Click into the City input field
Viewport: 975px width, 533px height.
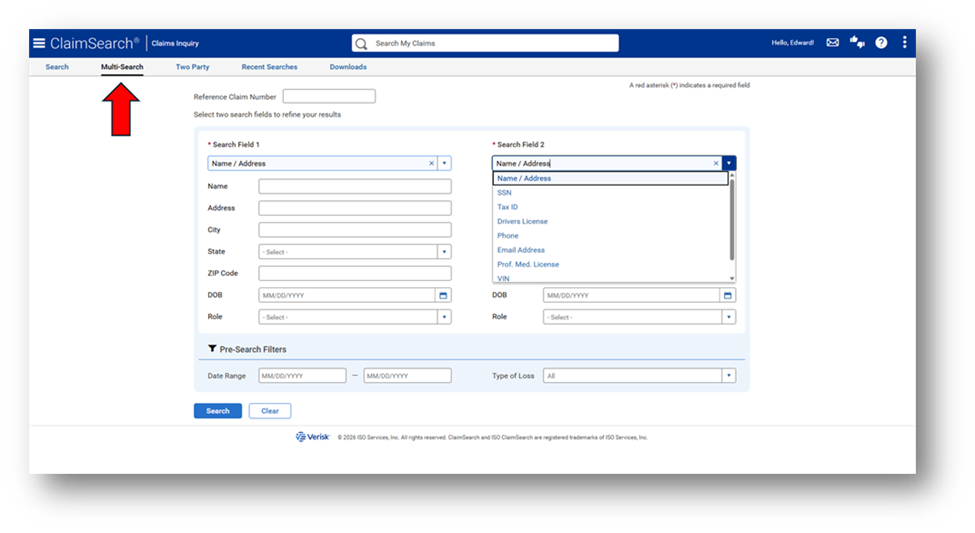tap(355, 230)
